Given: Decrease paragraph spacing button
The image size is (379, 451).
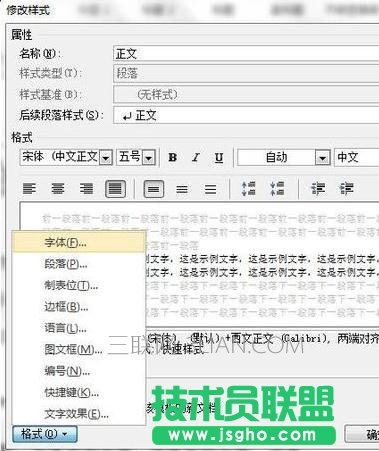Looking at the screenshot, I should click(277, 189).
